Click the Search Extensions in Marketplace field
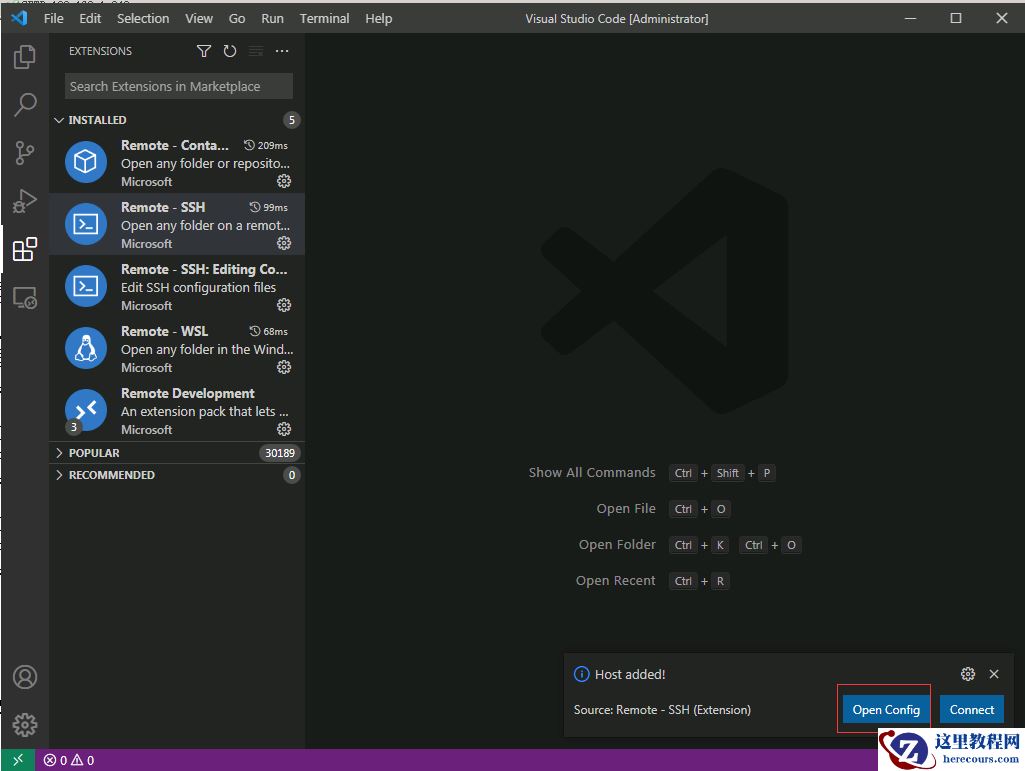Image resolution: width=1025 pixels, height=771 pixels. [179, 86]
